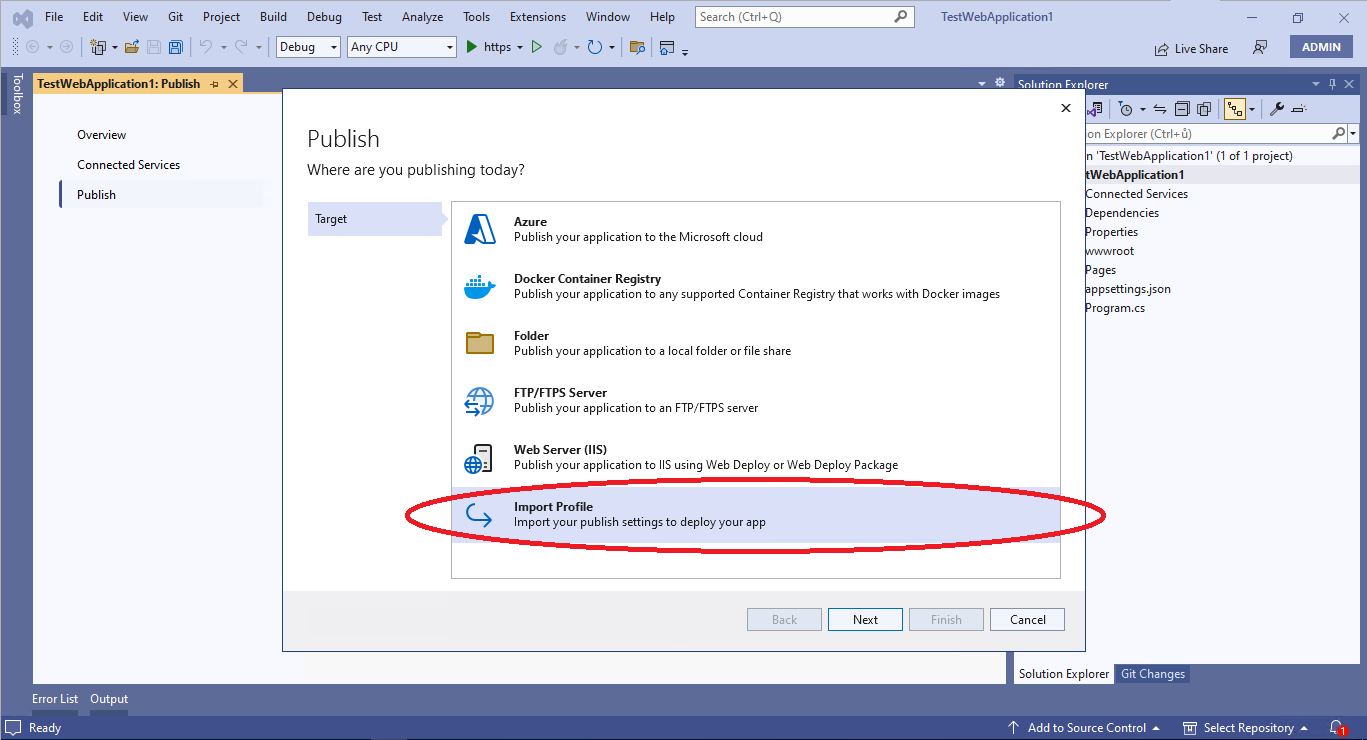The height and width of the screenshot is (740, 1367).
Task: Close the TestWebApplication1: Publish tab
Action: click(234, 84)
